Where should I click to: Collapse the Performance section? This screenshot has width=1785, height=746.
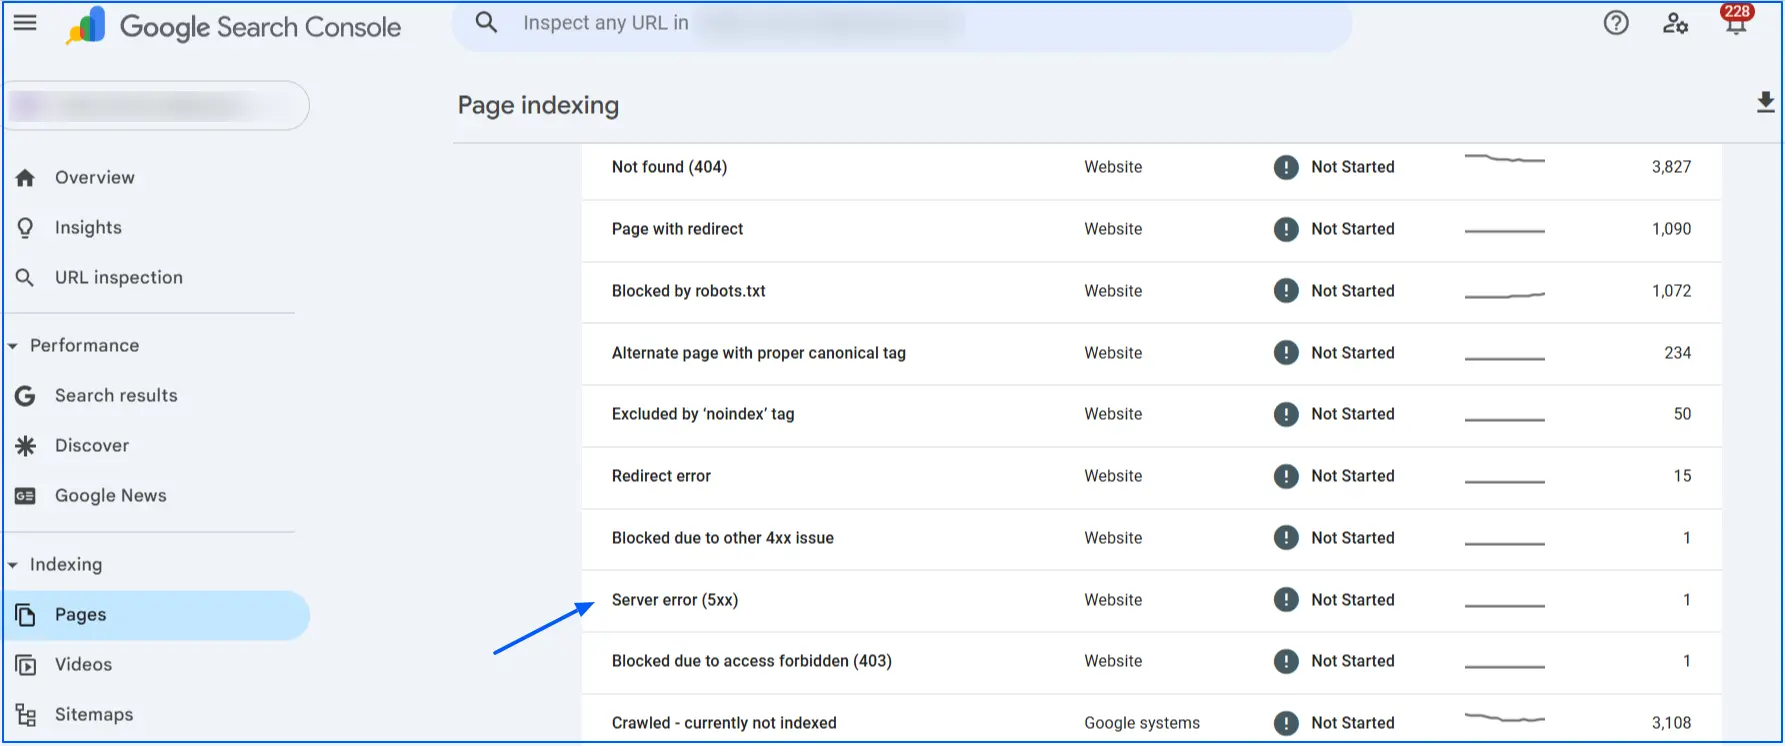click(x=13, y=346)
